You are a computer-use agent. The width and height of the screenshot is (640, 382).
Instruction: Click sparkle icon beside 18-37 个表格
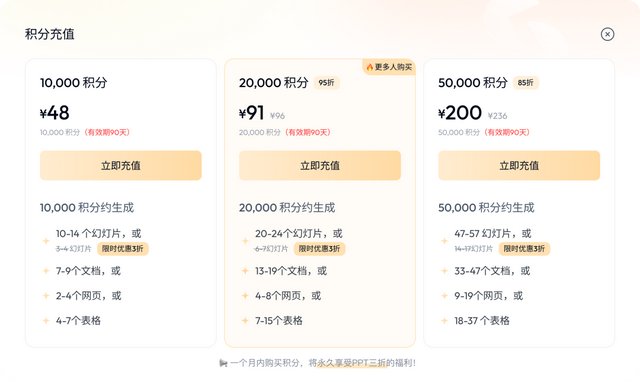coord(444,320)
